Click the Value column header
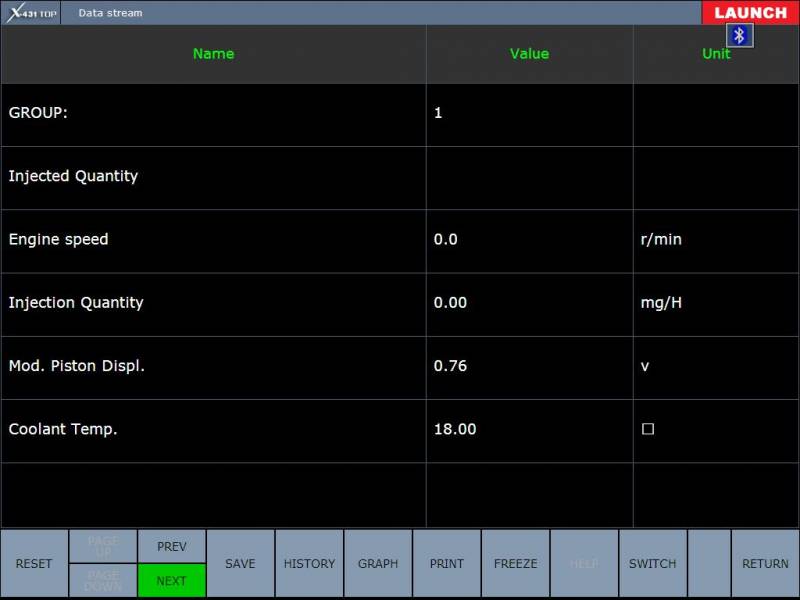This screenshot has width=800, height=600. pyautogui.click(x=529, y=54)
